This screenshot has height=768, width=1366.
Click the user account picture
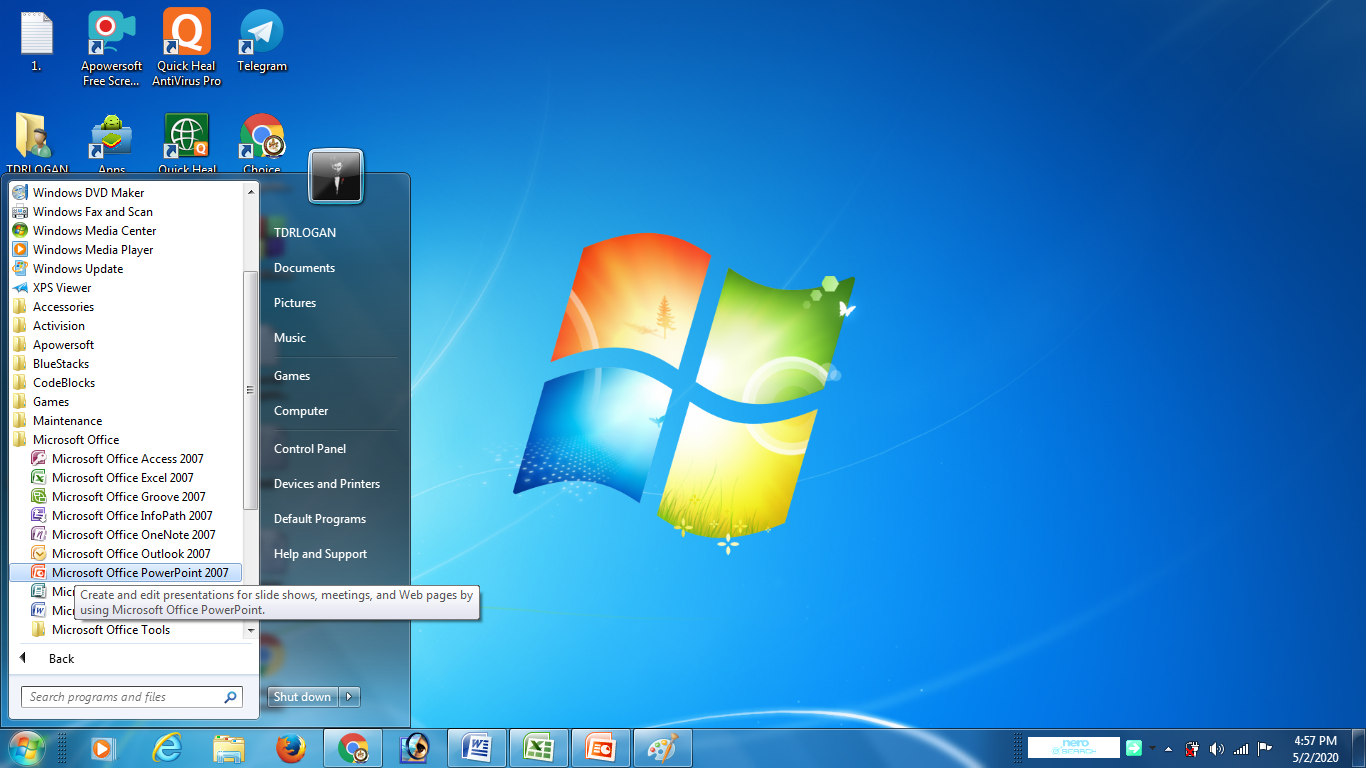tap(336, 177)
